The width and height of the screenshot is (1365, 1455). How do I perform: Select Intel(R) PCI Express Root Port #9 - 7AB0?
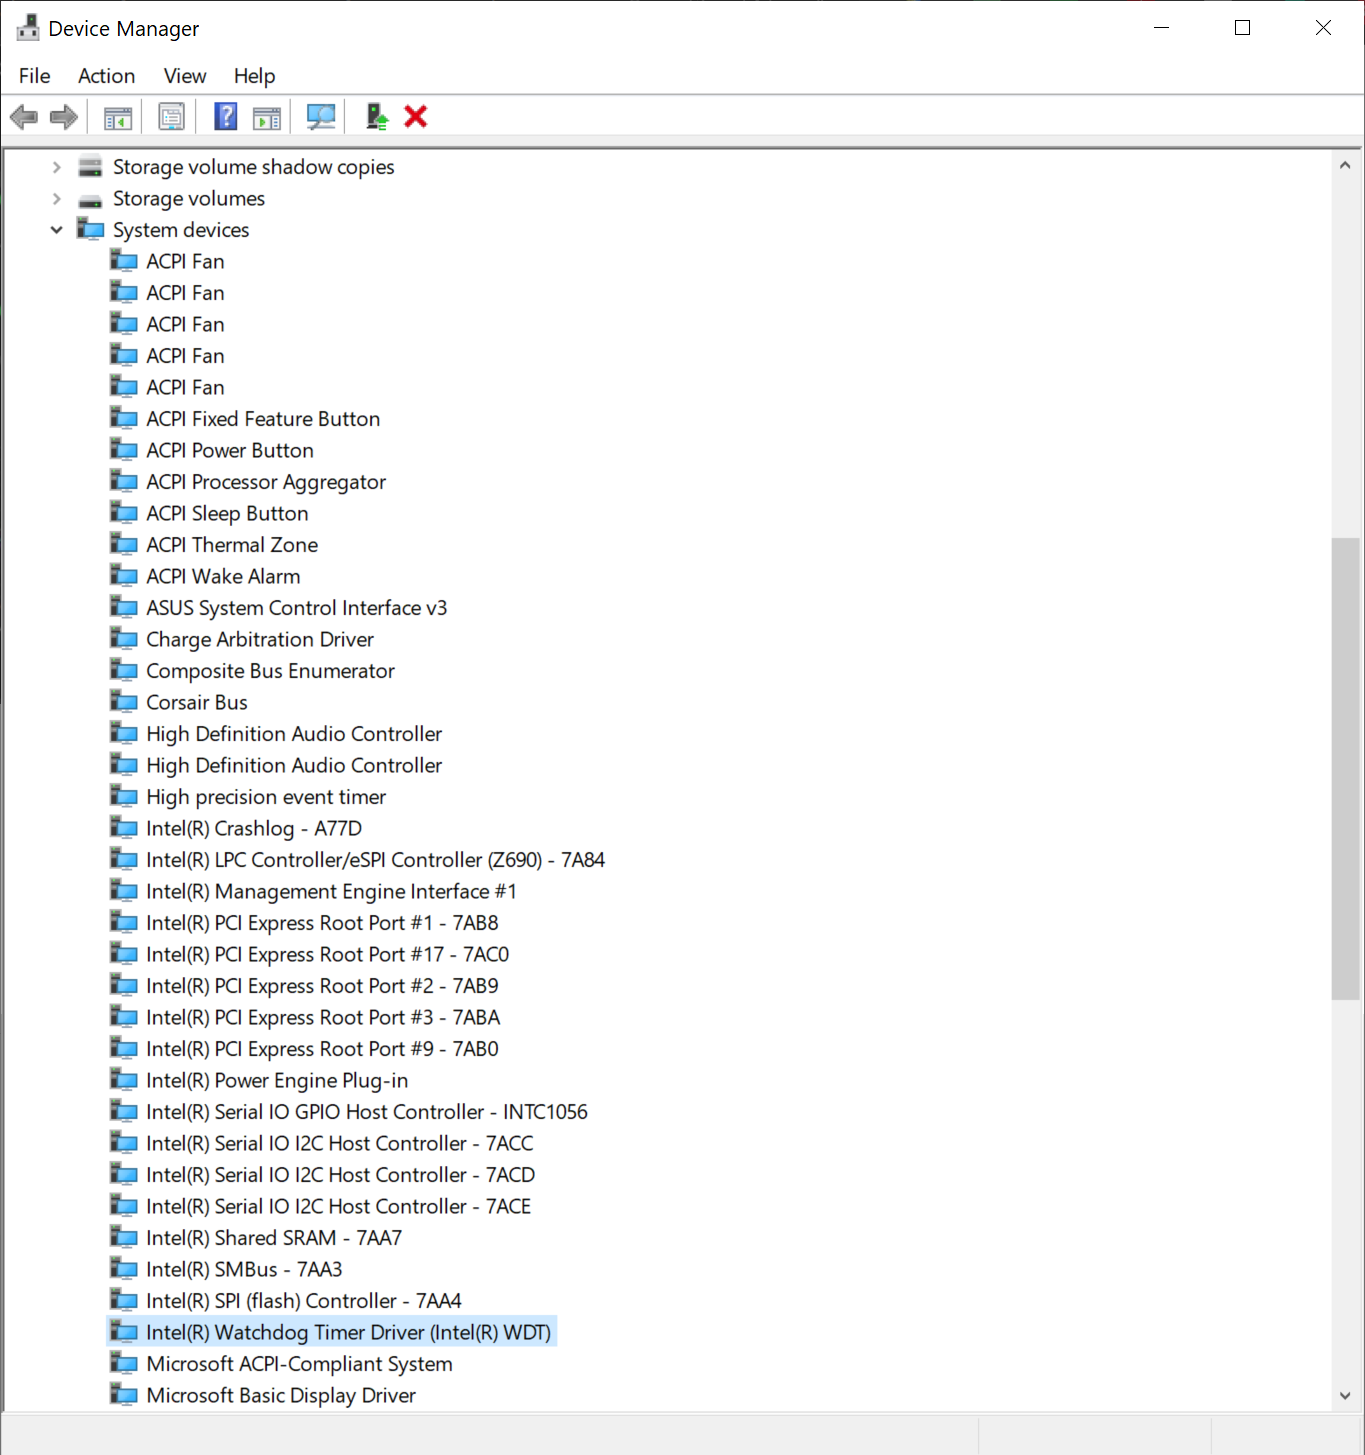point(322,1049)
